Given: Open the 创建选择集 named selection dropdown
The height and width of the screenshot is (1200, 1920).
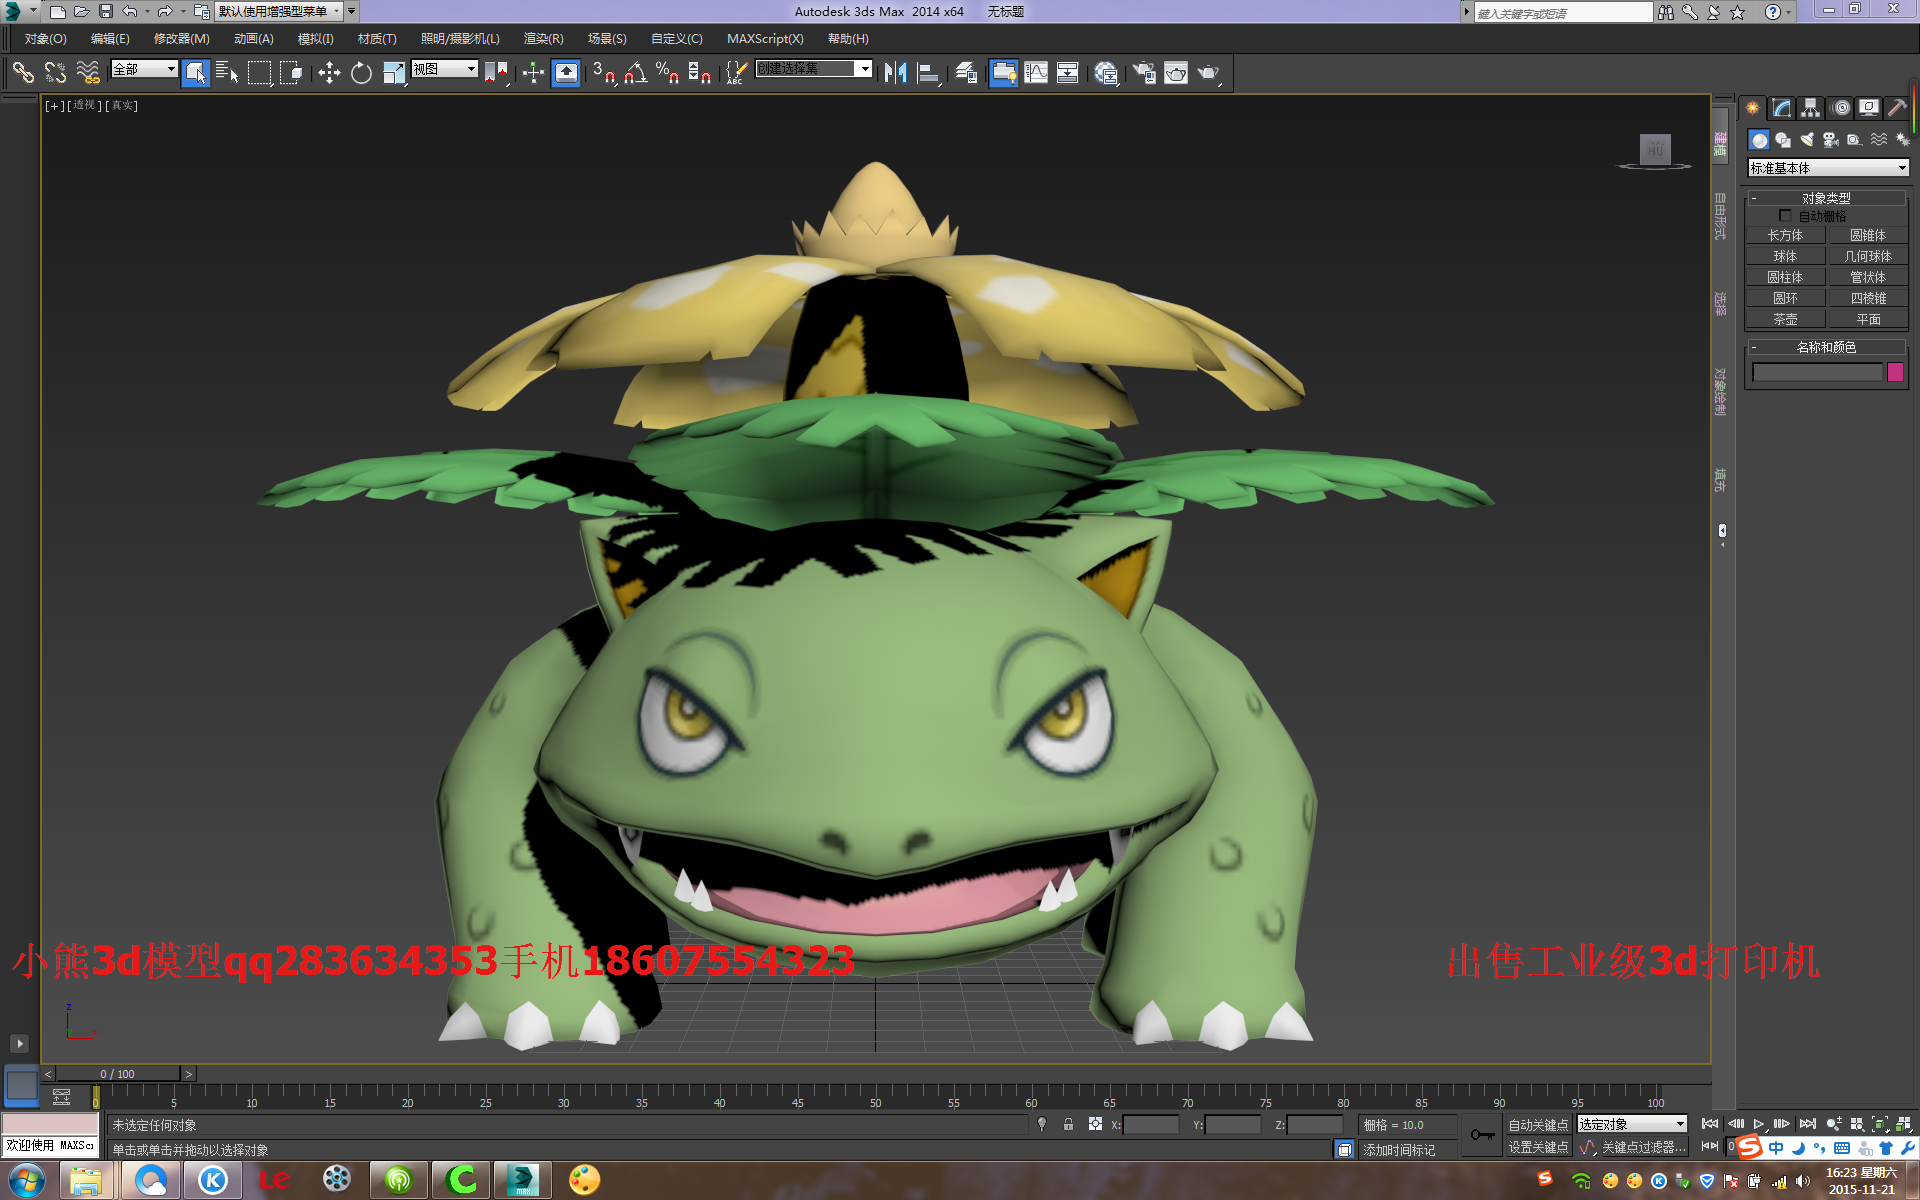Looking at the screenshot, I should pyautogui.click(x=814, y=68).
